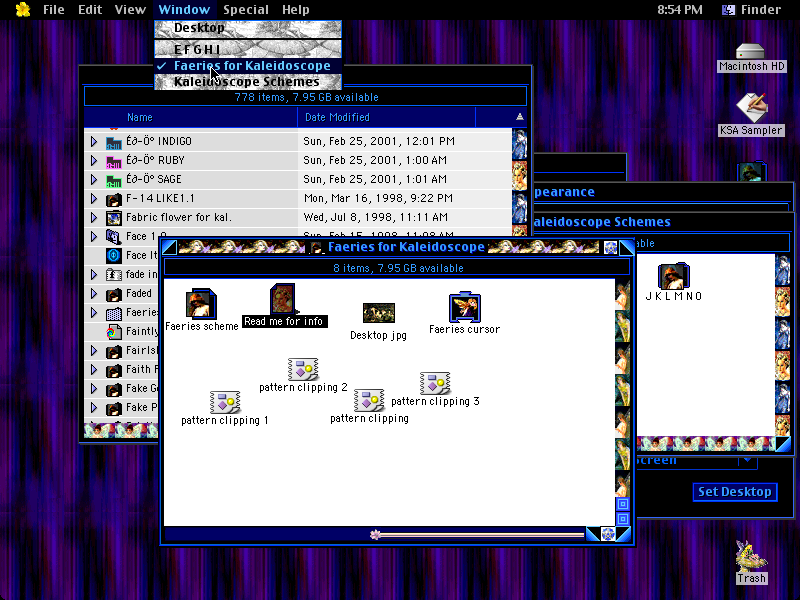The image size is (800, 600).
Task: Expand the Fabric flower for kal. triangle
Action: click(94, 218)
